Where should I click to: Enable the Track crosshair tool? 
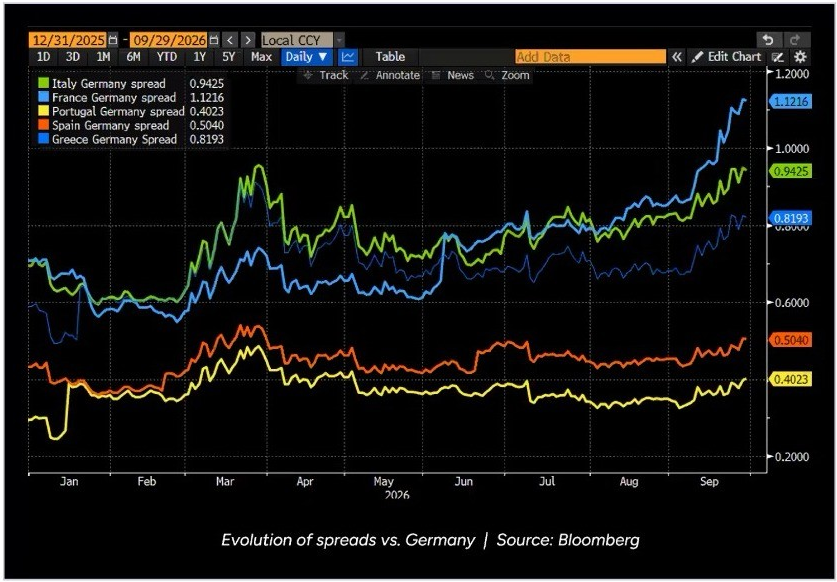(325, 75)
